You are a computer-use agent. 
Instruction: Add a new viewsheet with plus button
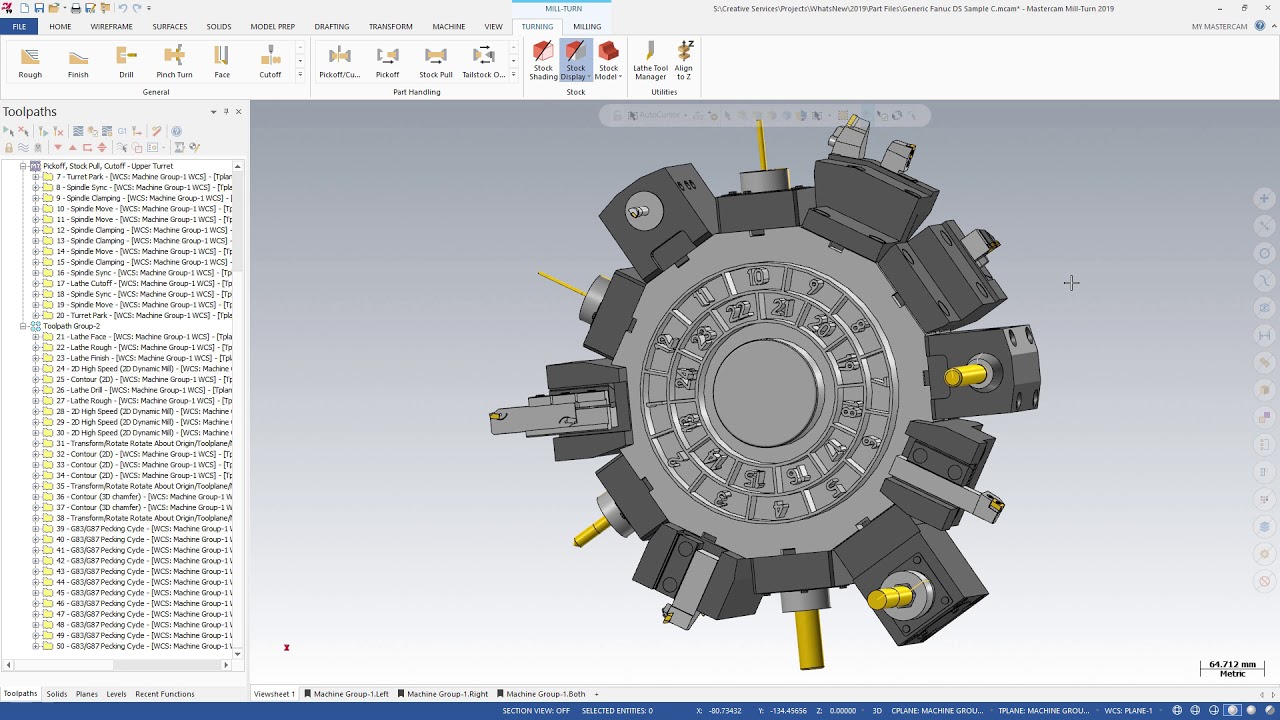tap(597, 694)
